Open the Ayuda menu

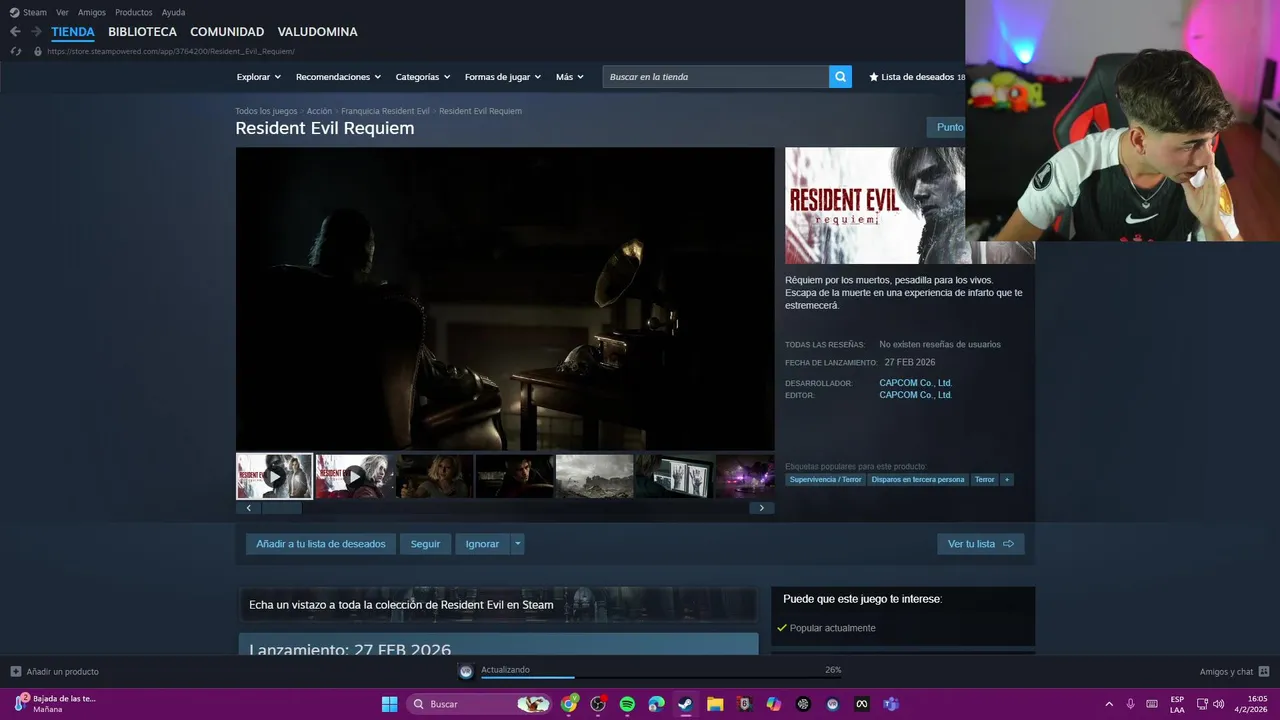pos(173,12)
